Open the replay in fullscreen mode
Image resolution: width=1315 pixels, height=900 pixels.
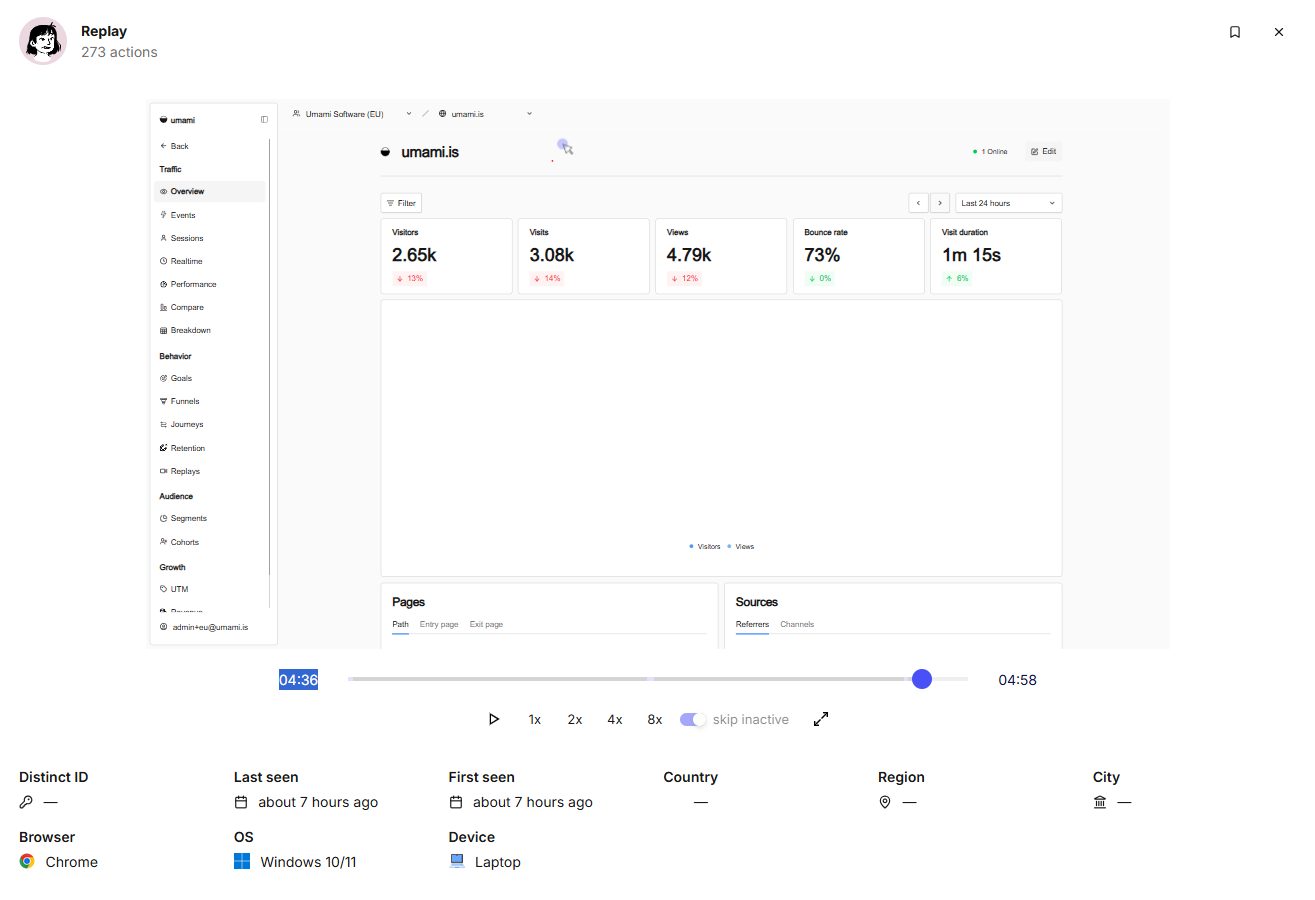pos(821,719)
